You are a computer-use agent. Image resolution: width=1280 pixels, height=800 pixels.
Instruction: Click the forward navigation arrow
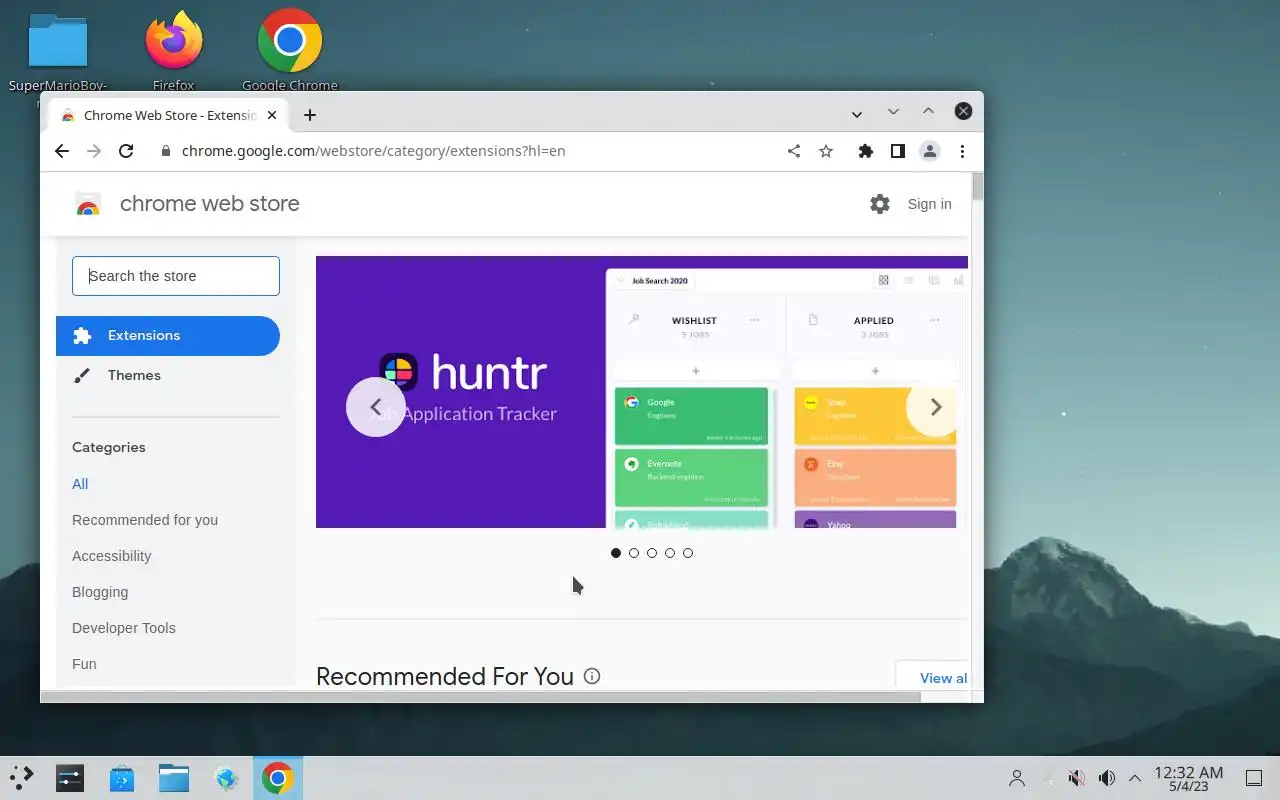pos(94,151)
